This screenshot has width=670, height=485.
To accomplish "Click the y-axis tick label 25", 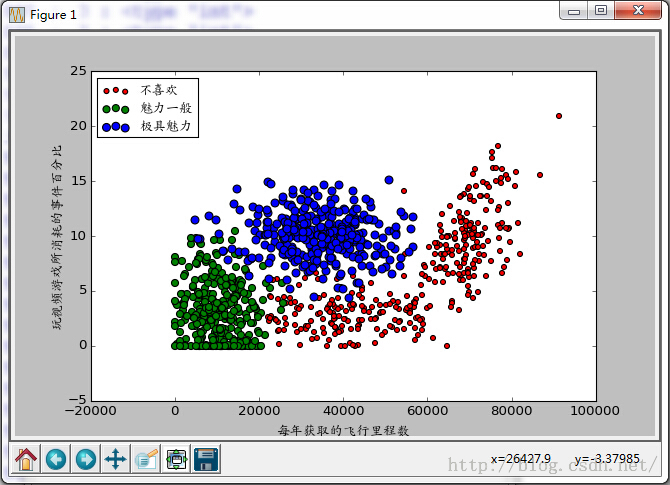I will pyautogui.click(x=78, y=71).
